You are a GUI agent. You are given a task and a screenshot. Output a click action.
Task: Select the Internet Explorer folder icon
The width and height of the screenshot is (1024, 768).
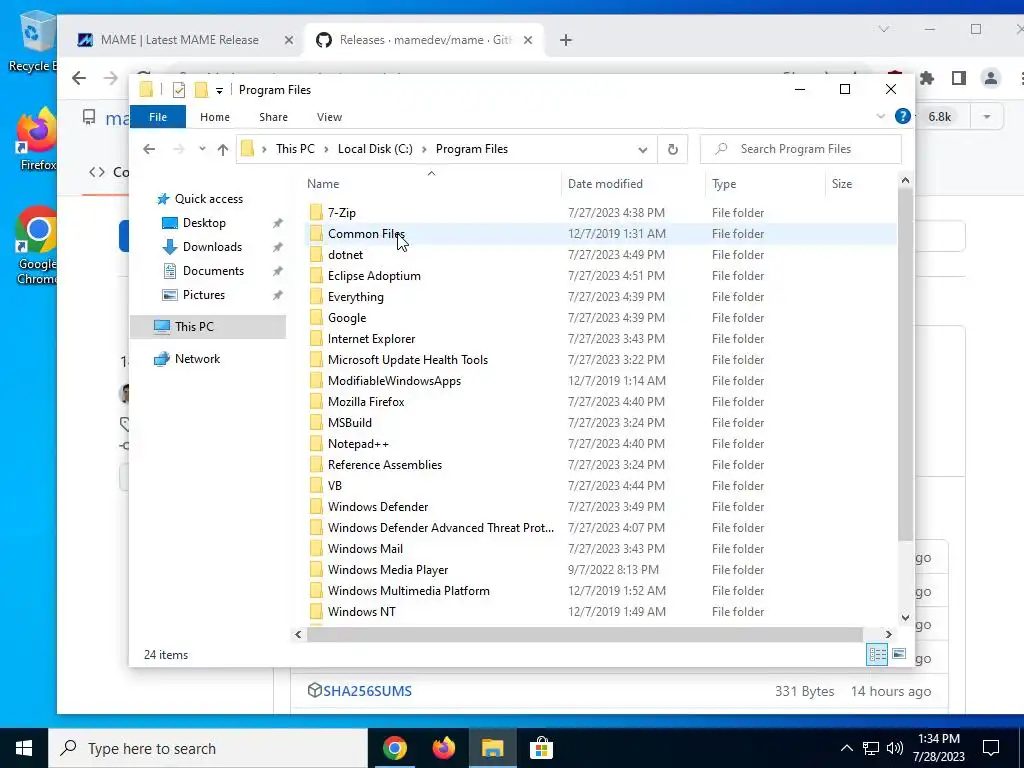[x=316, y=338]
